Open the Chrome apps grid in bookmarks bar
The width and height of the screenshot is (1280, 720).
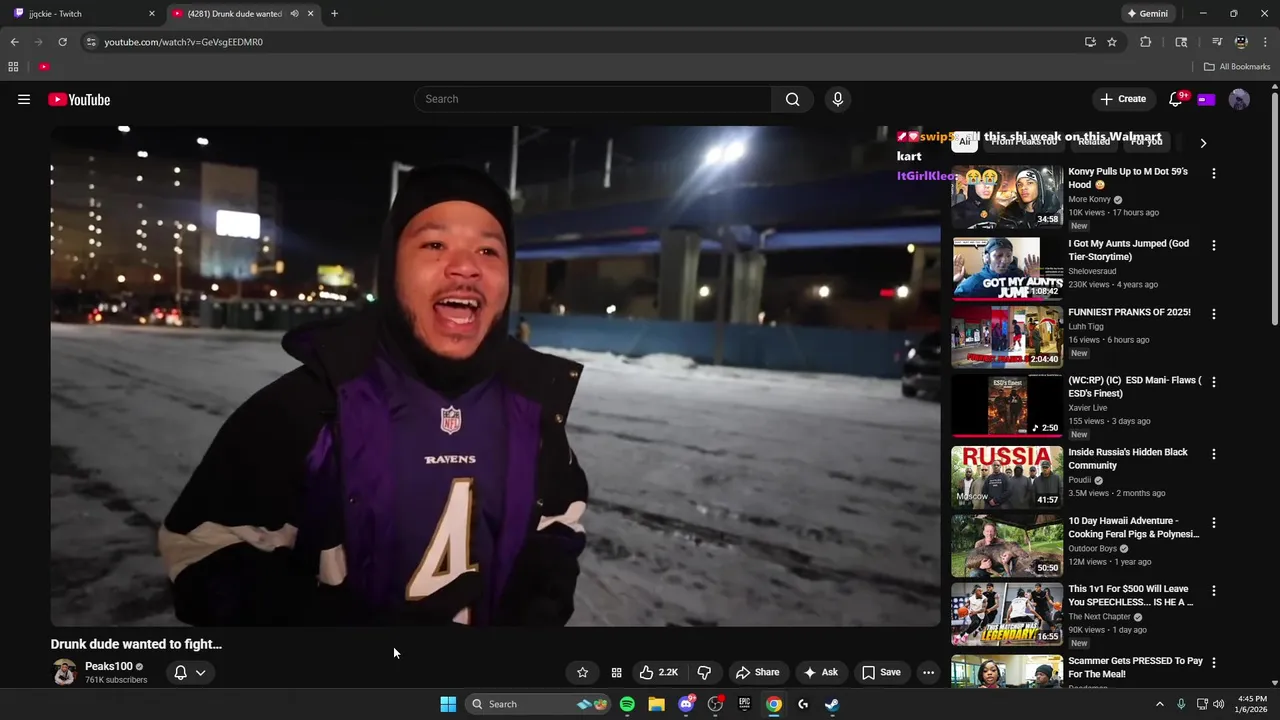(x=13, y=67)
